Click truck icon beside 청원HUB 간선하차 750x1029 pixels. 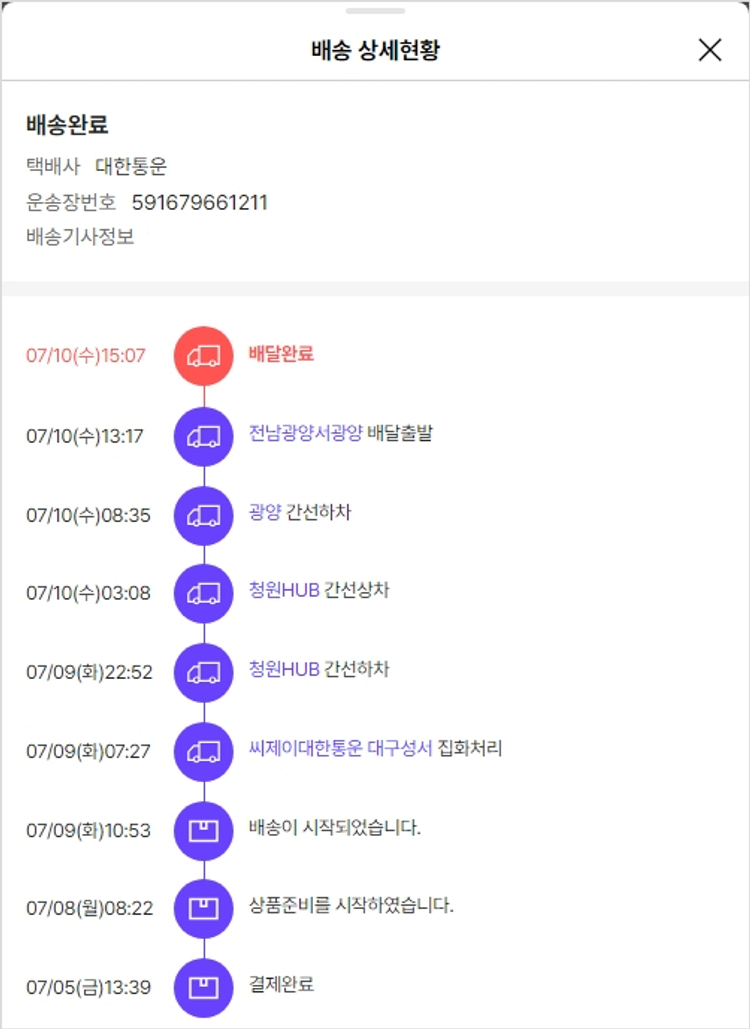pos(204,672)
